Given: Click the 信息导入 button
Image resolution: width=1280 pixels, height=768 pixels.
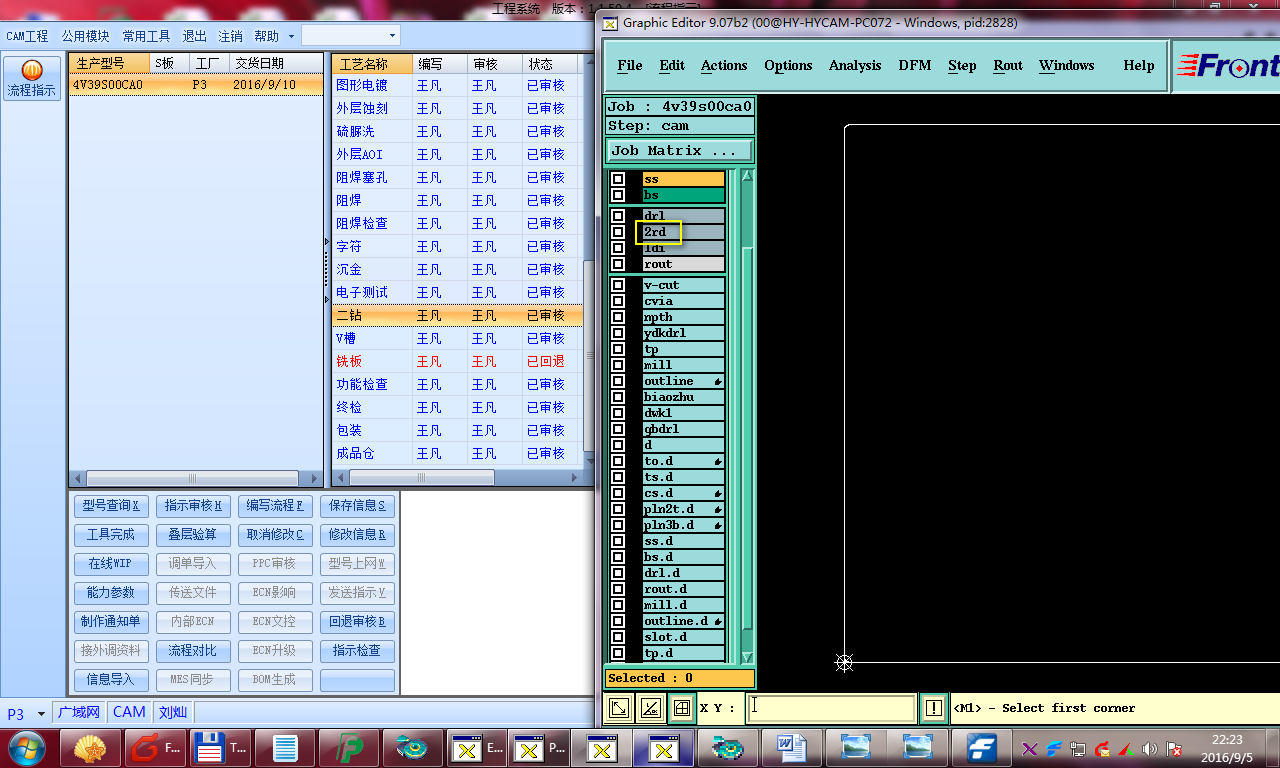Looking at the screenshot, I should point(111,679).
